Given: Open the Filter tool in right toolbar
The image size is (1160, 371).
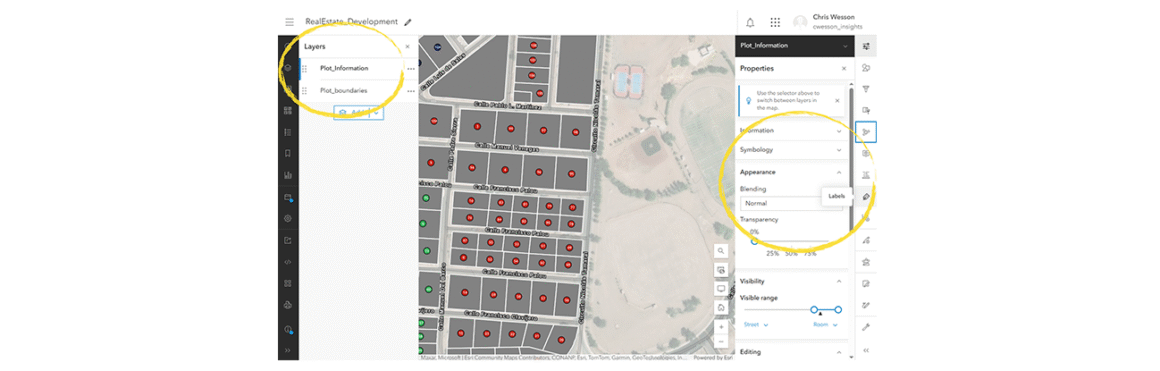Looking at the screenshot, I should [866, 89].
